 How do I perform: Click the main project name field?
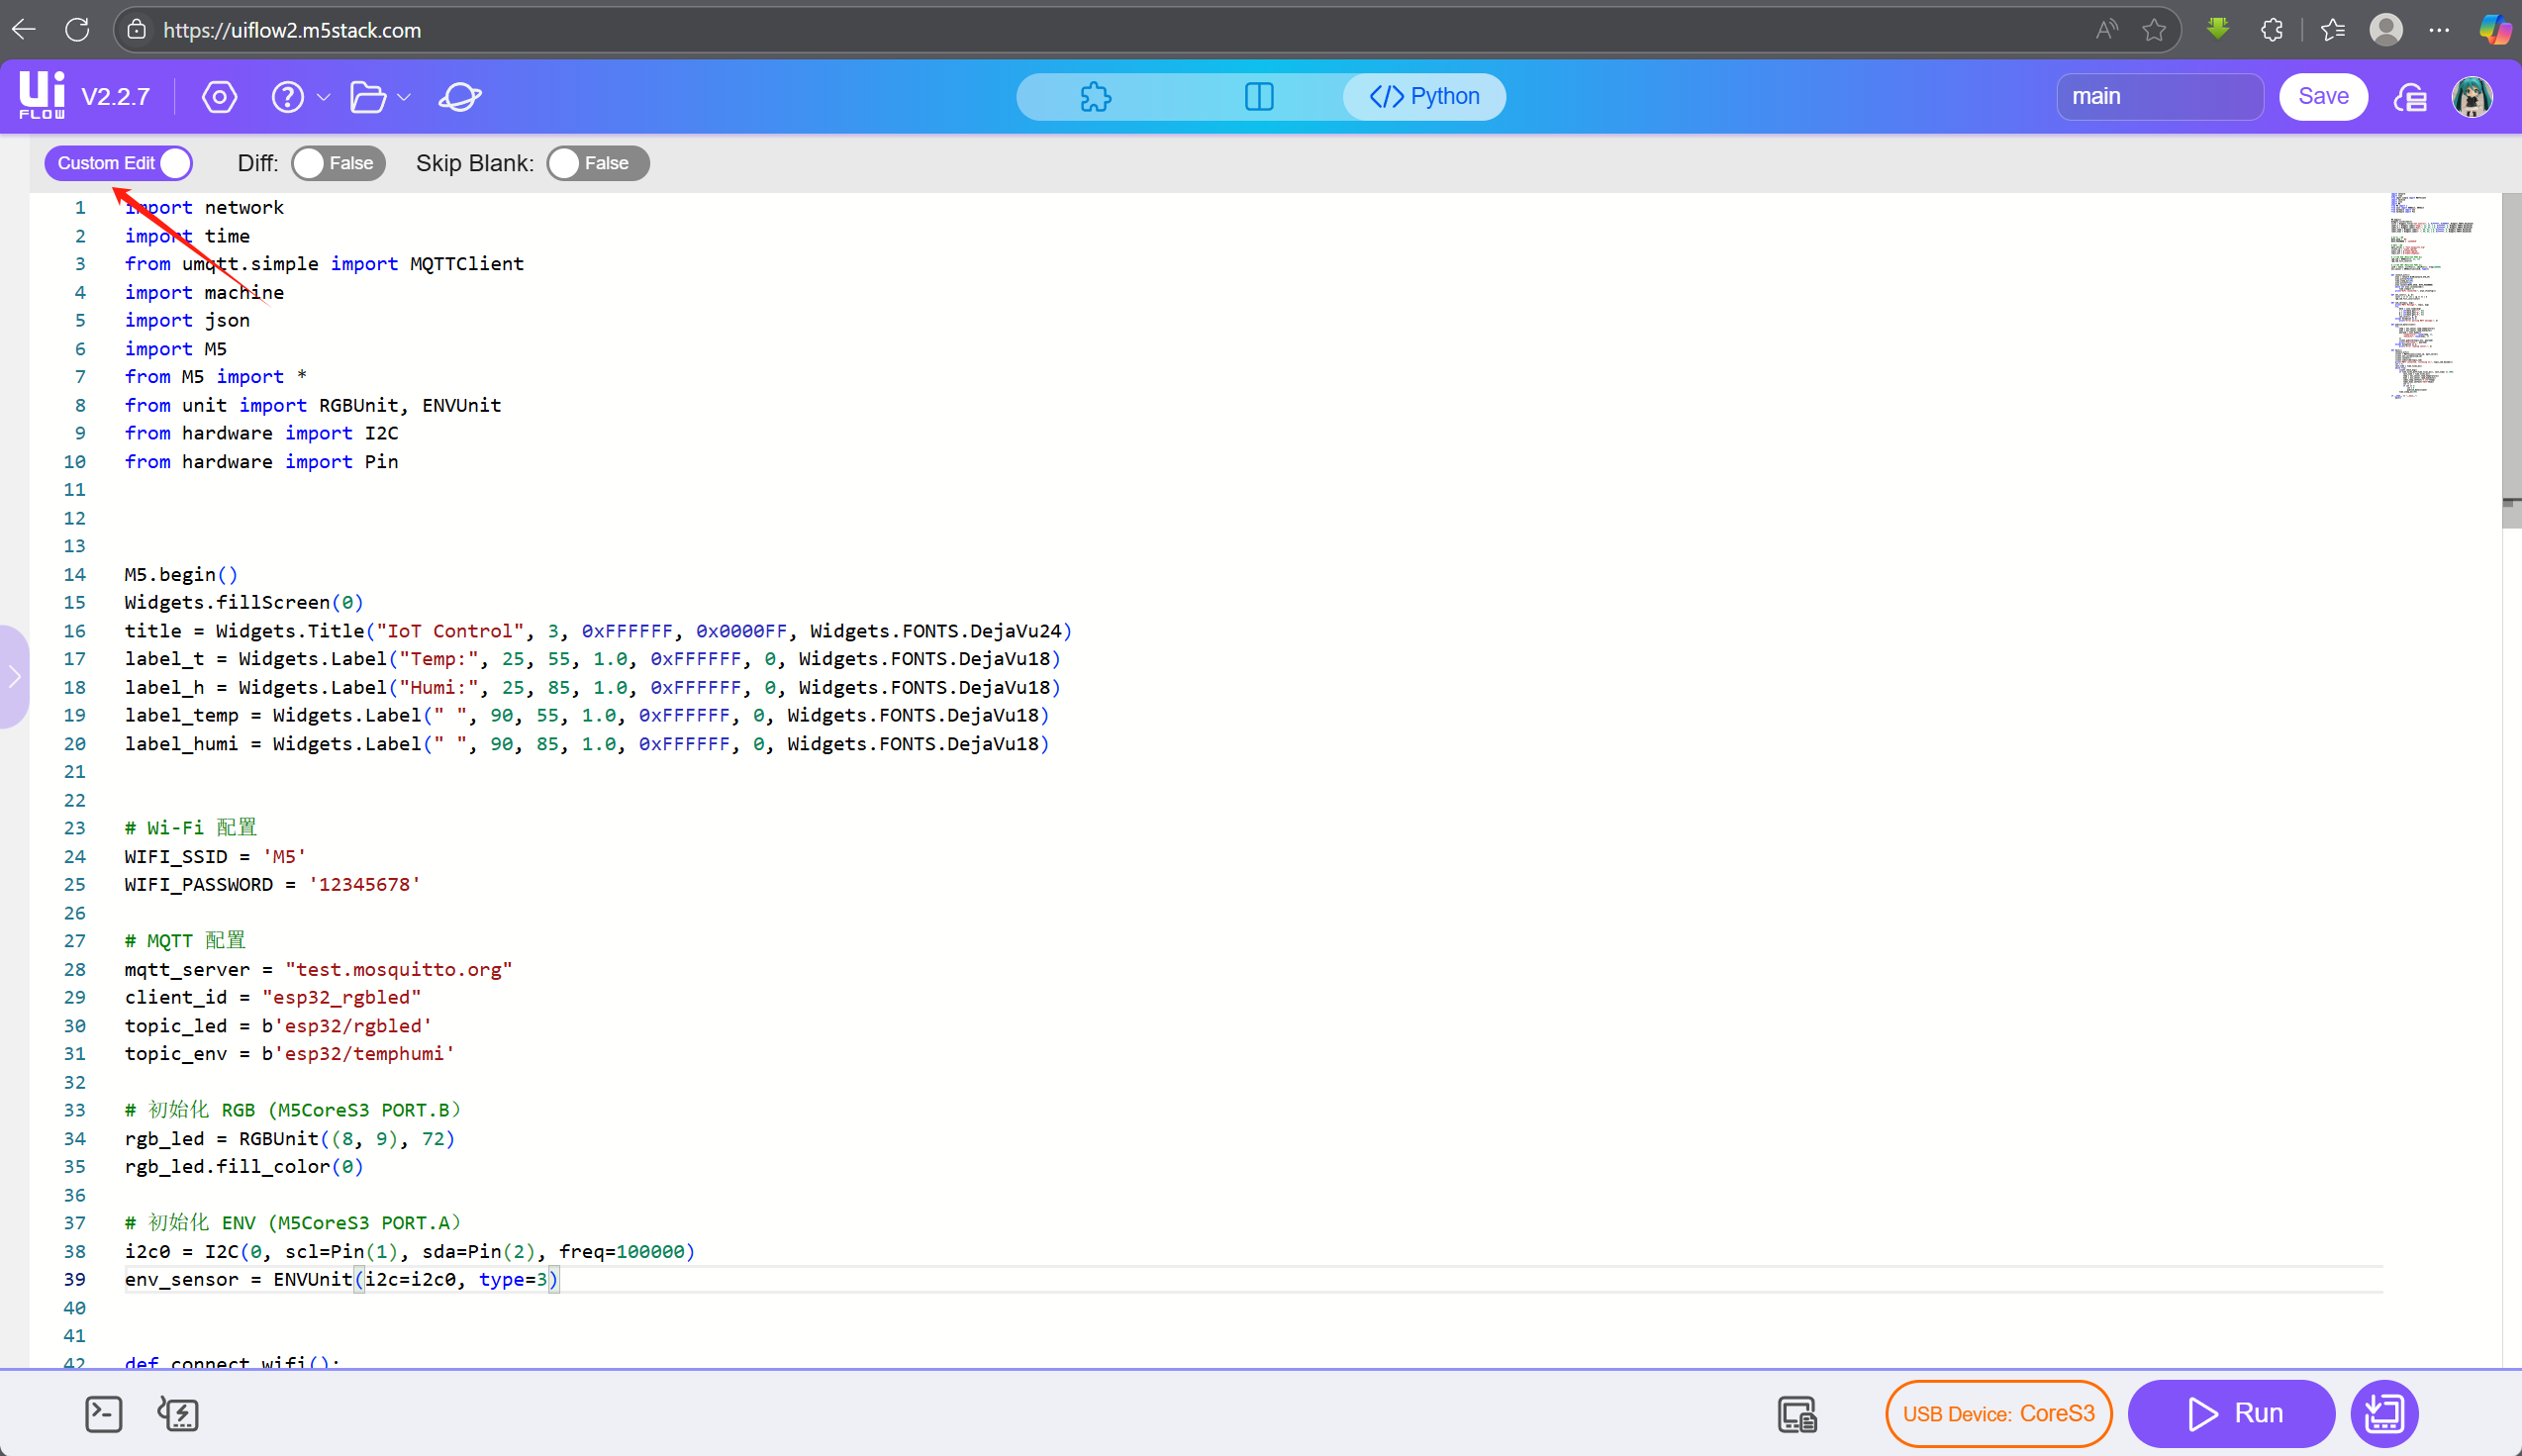click(2159, 97)
